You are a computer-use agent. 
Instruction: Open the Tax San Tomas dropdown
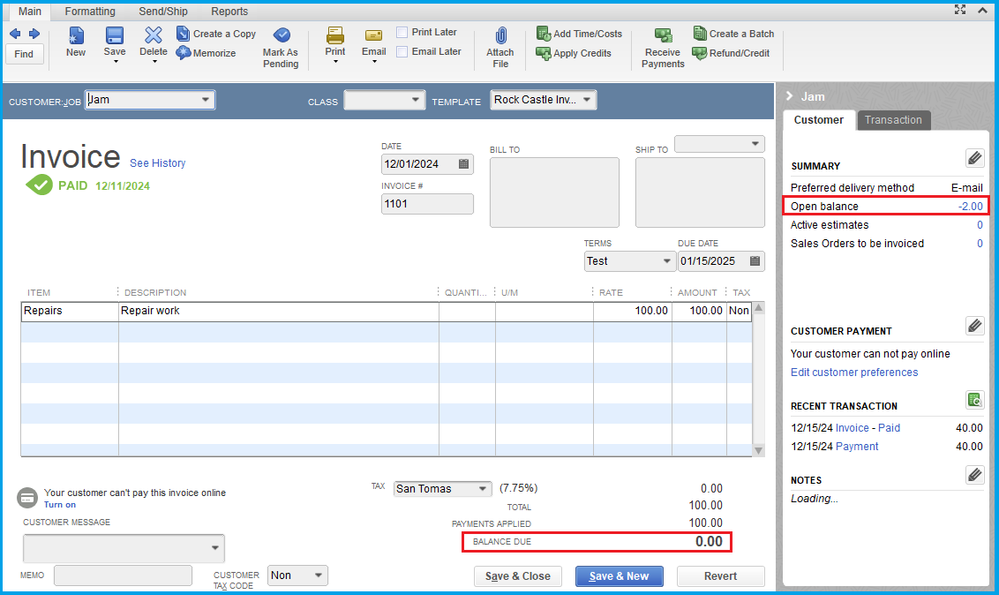pos(482,489)
